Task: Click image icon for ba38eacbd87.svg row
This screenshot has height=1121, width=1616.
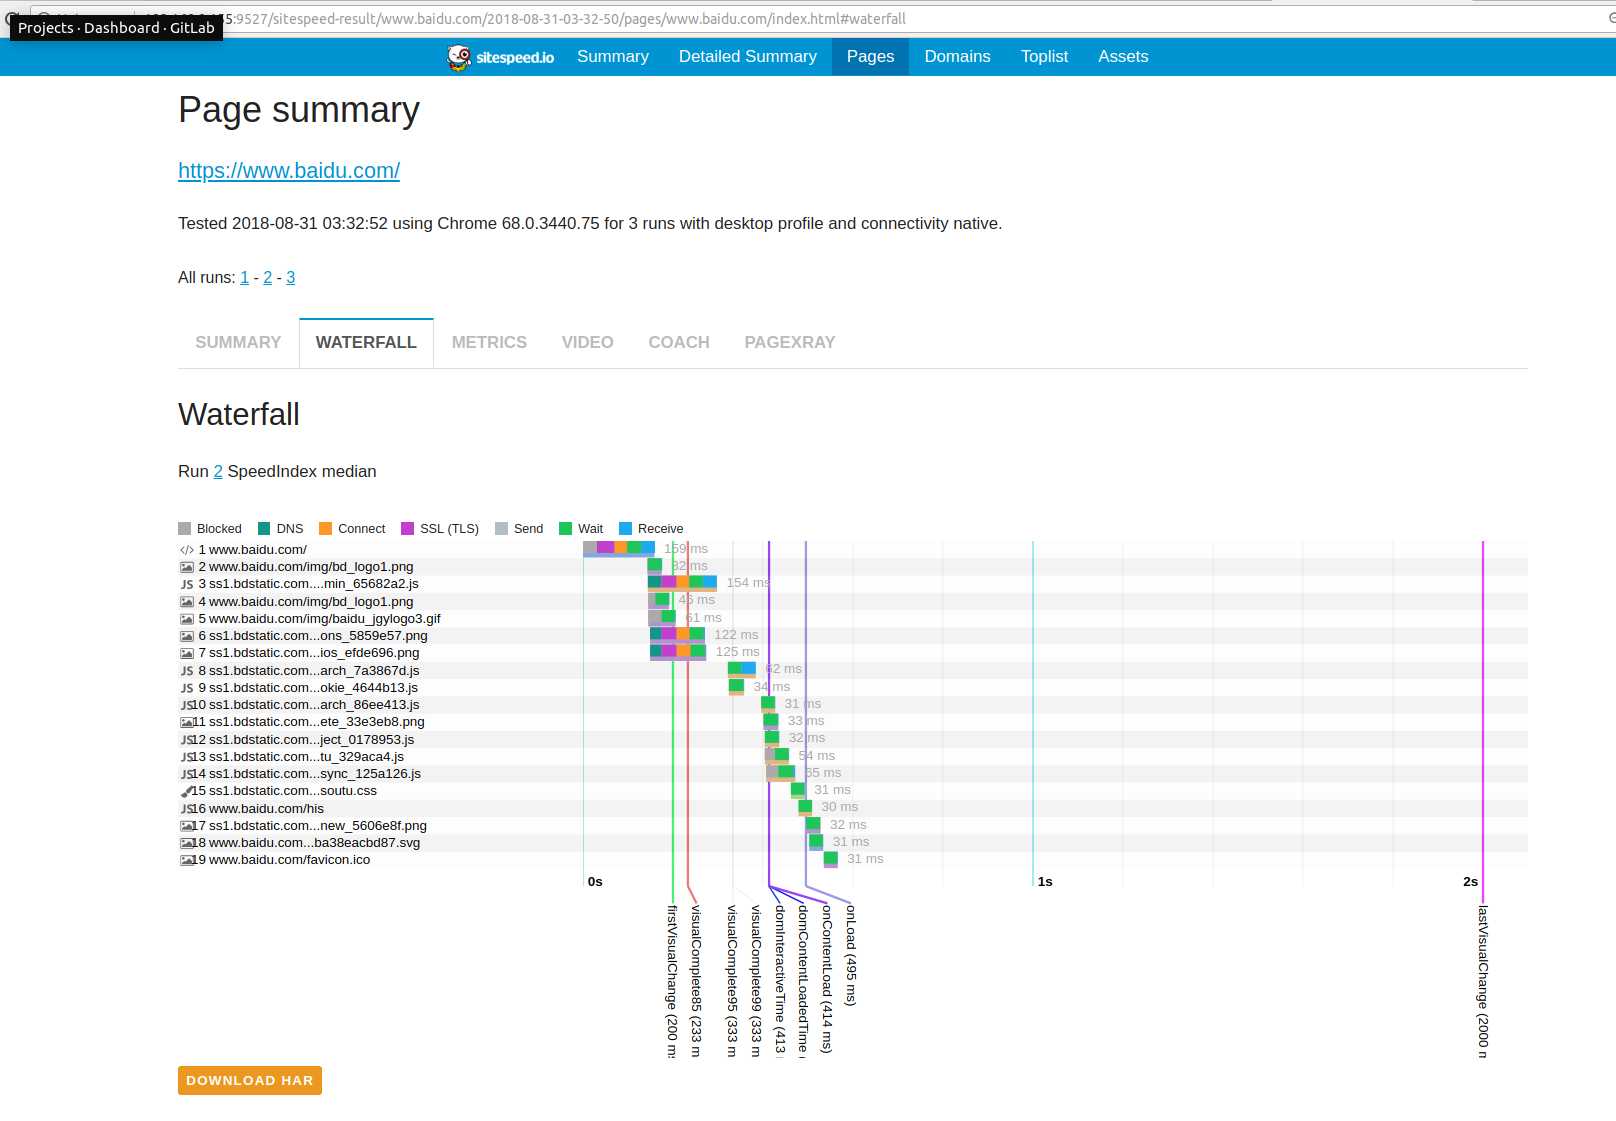Action: (x=187, y=843)
